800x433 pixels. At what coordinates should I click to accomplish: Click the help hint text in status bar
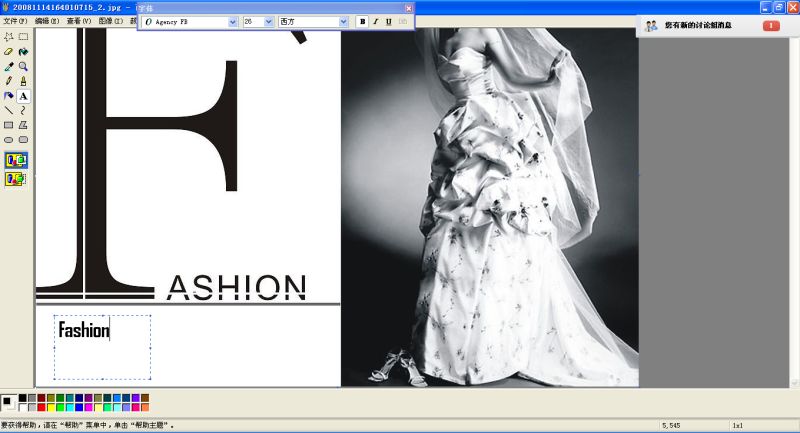tap(87, 425)
